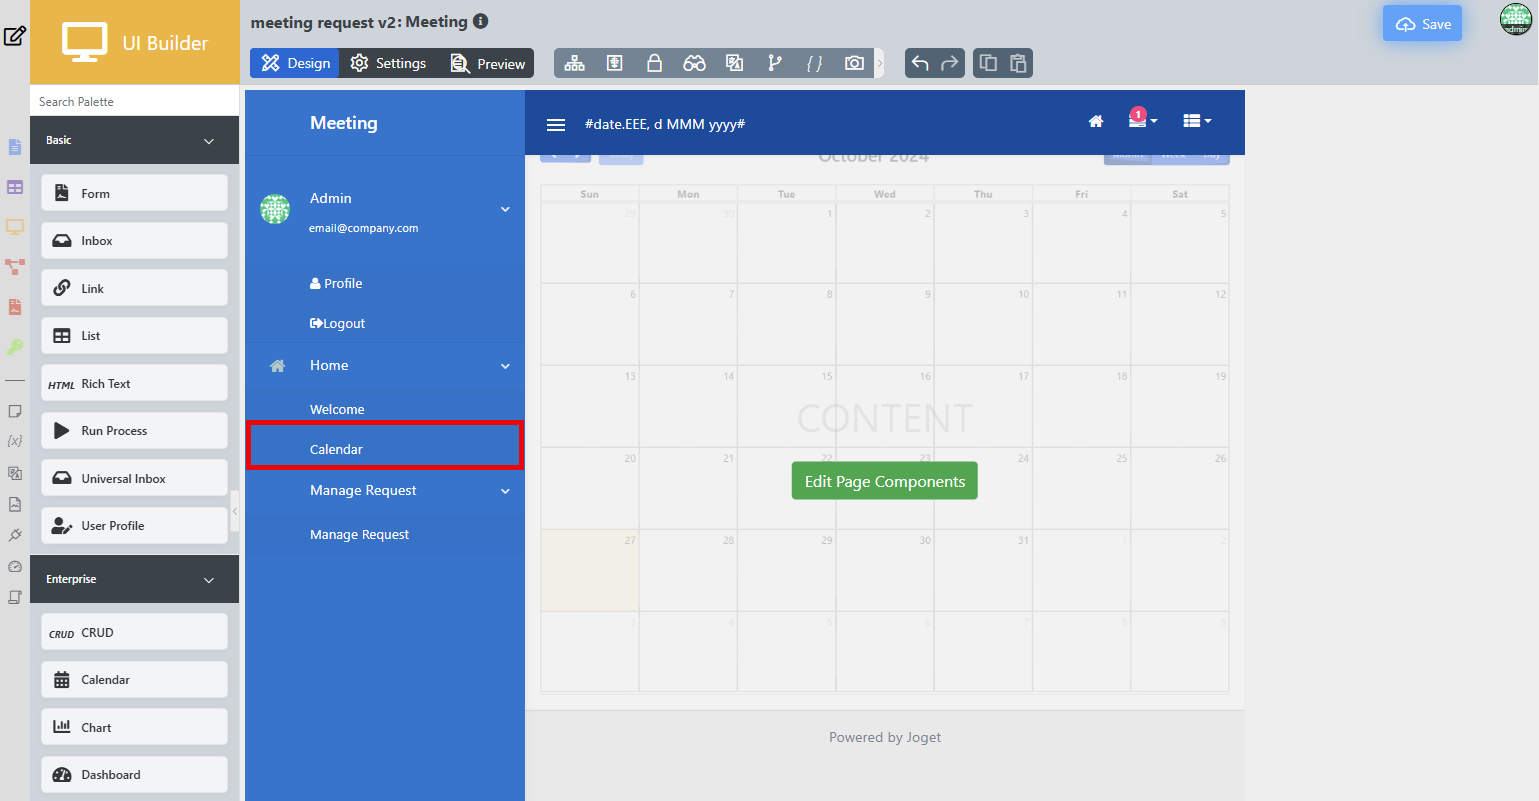
Task: Open the {x} Variables sidebar icon
Action: tap(15, 441)
